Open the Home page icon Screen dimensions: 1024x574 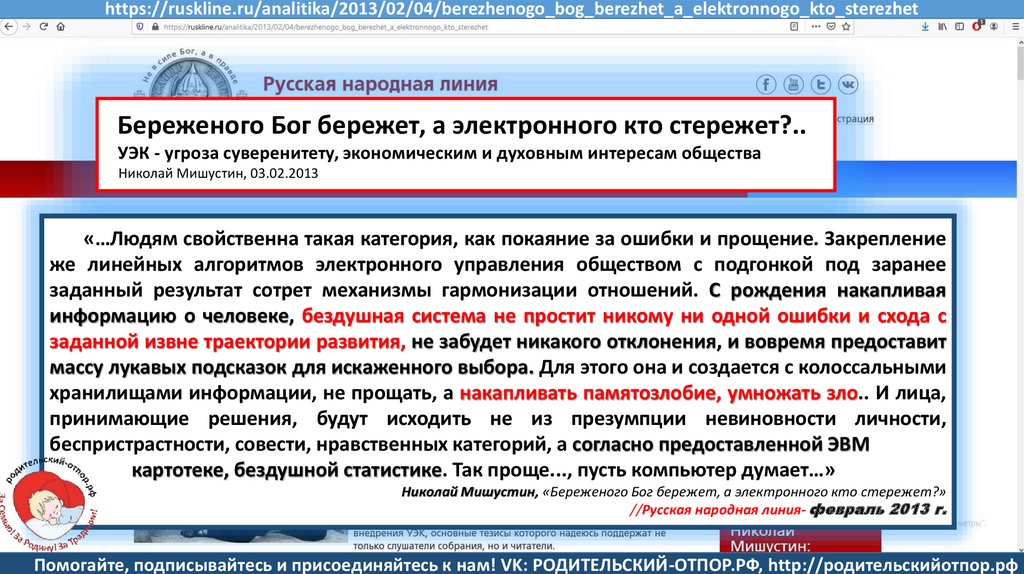pos(61,27)
